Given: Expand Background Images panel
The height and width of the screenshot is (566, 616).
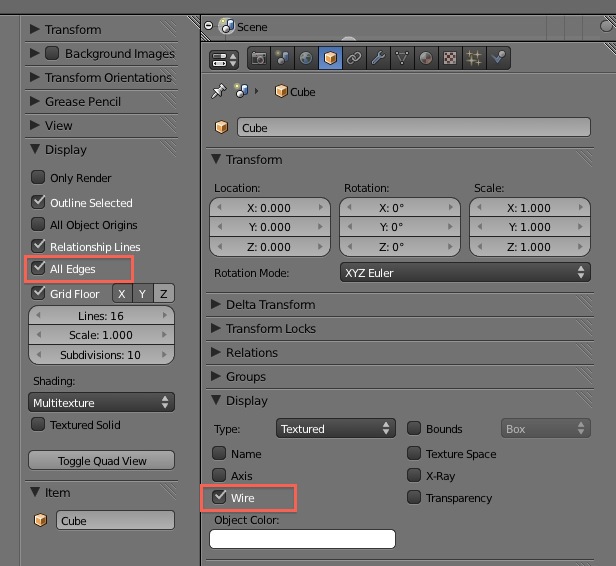Looking at the screenshot, I should coord(35,53).
